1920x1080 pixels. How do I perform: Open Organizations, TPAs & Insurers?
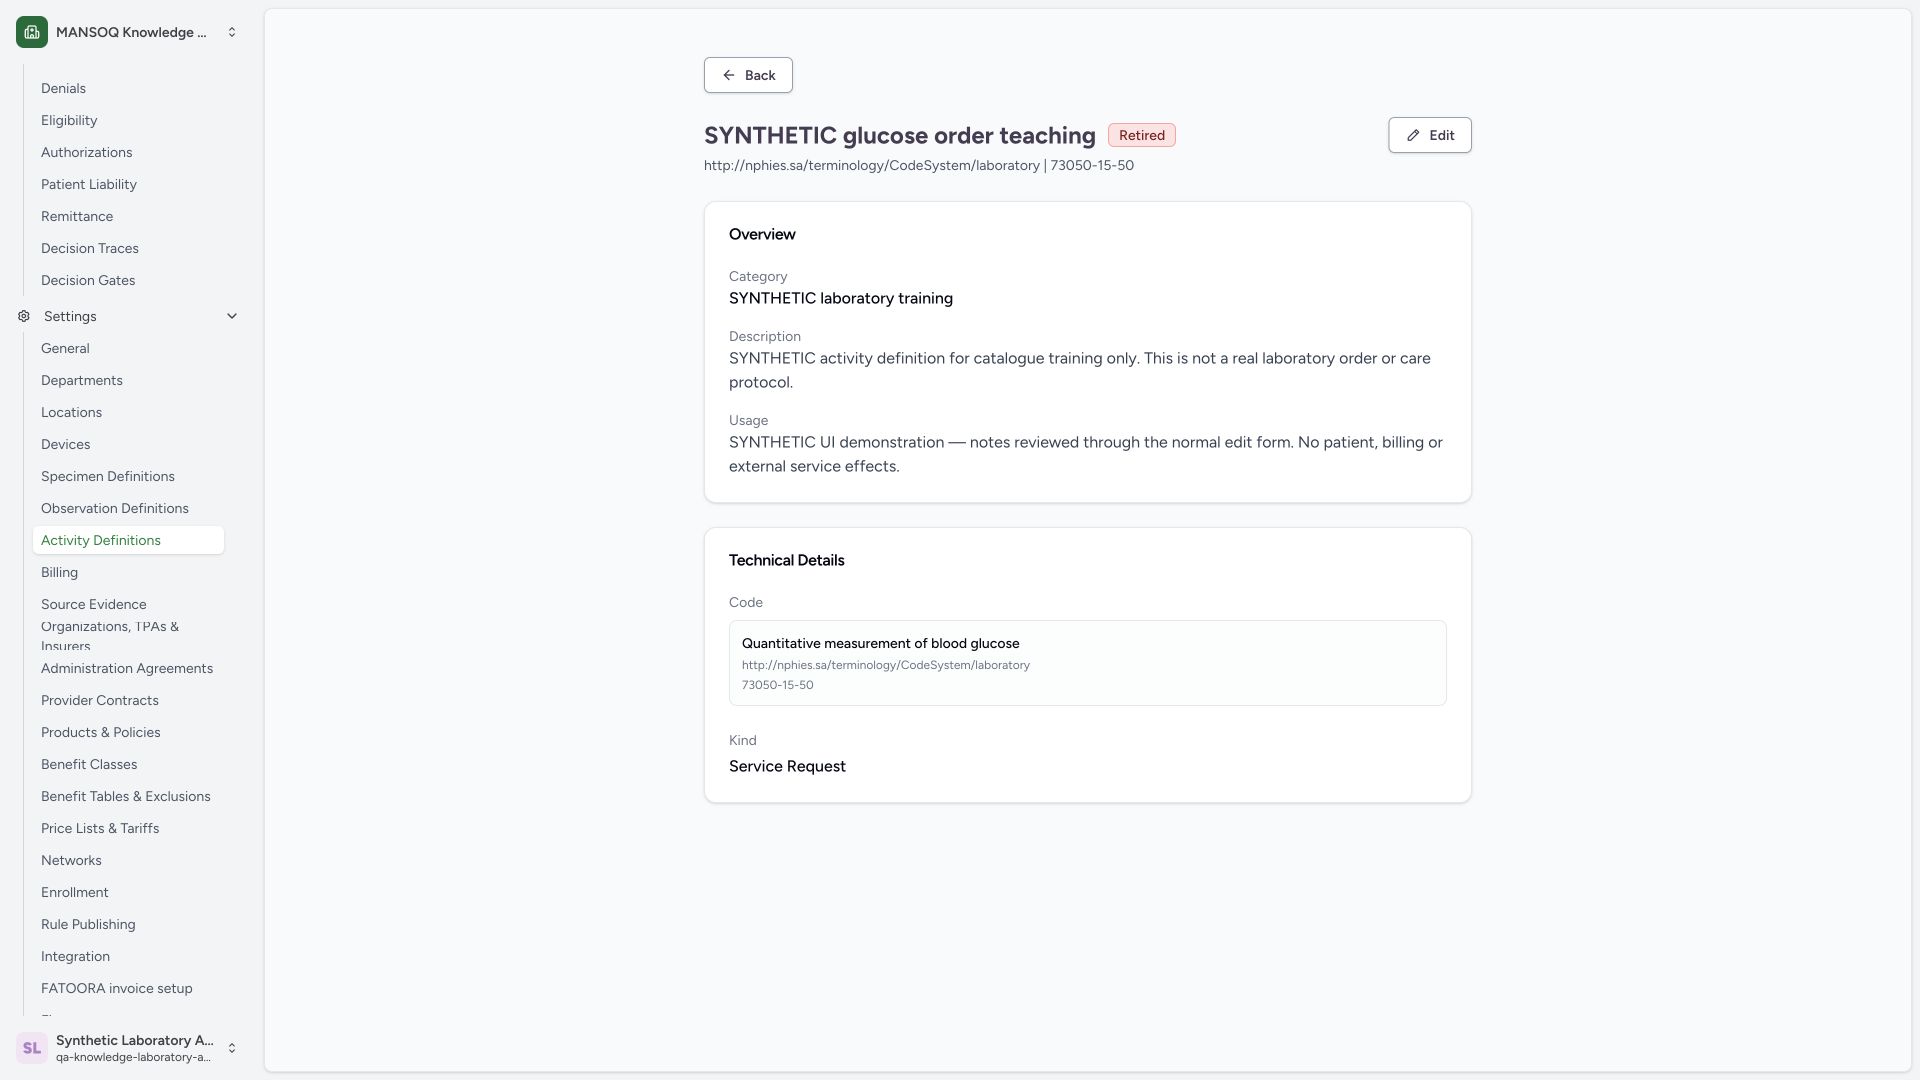pos(128,636)
